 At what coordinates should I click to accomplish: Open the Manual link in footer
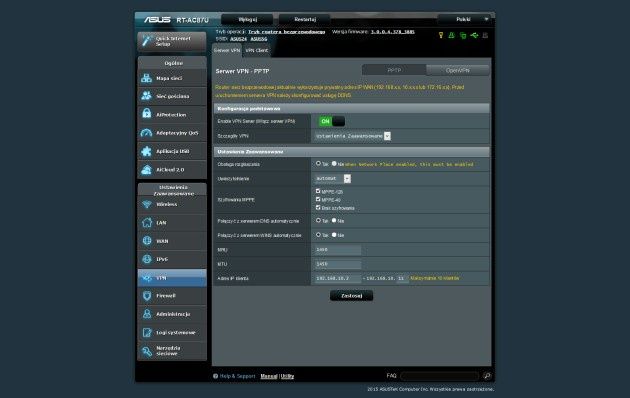click(269, 376)
